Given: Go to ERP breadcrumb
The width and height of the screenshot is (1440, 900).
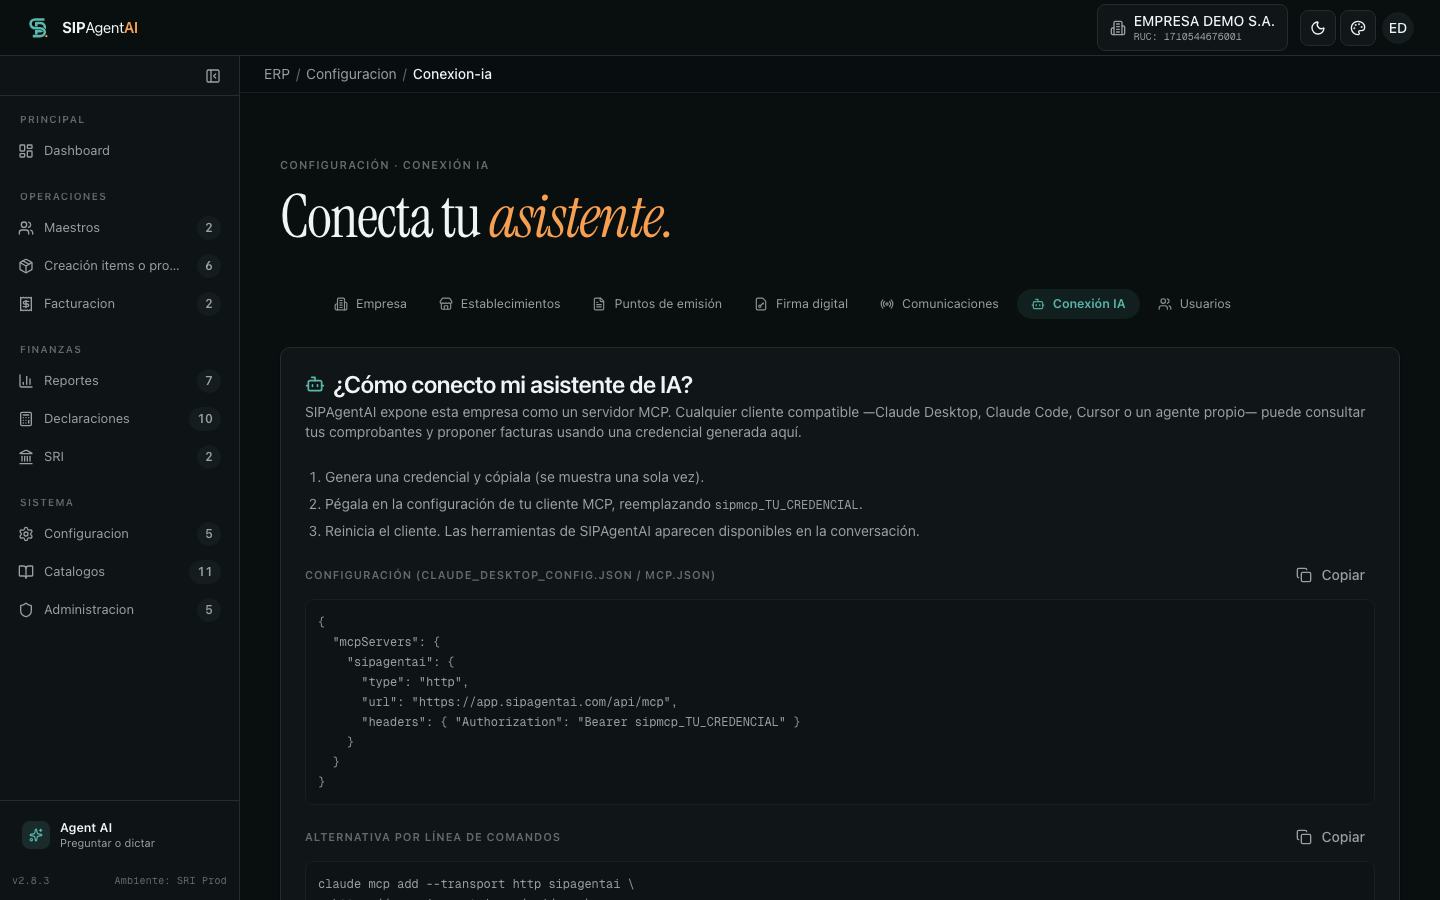Looking at the screenshot, I should coord(277,74).
